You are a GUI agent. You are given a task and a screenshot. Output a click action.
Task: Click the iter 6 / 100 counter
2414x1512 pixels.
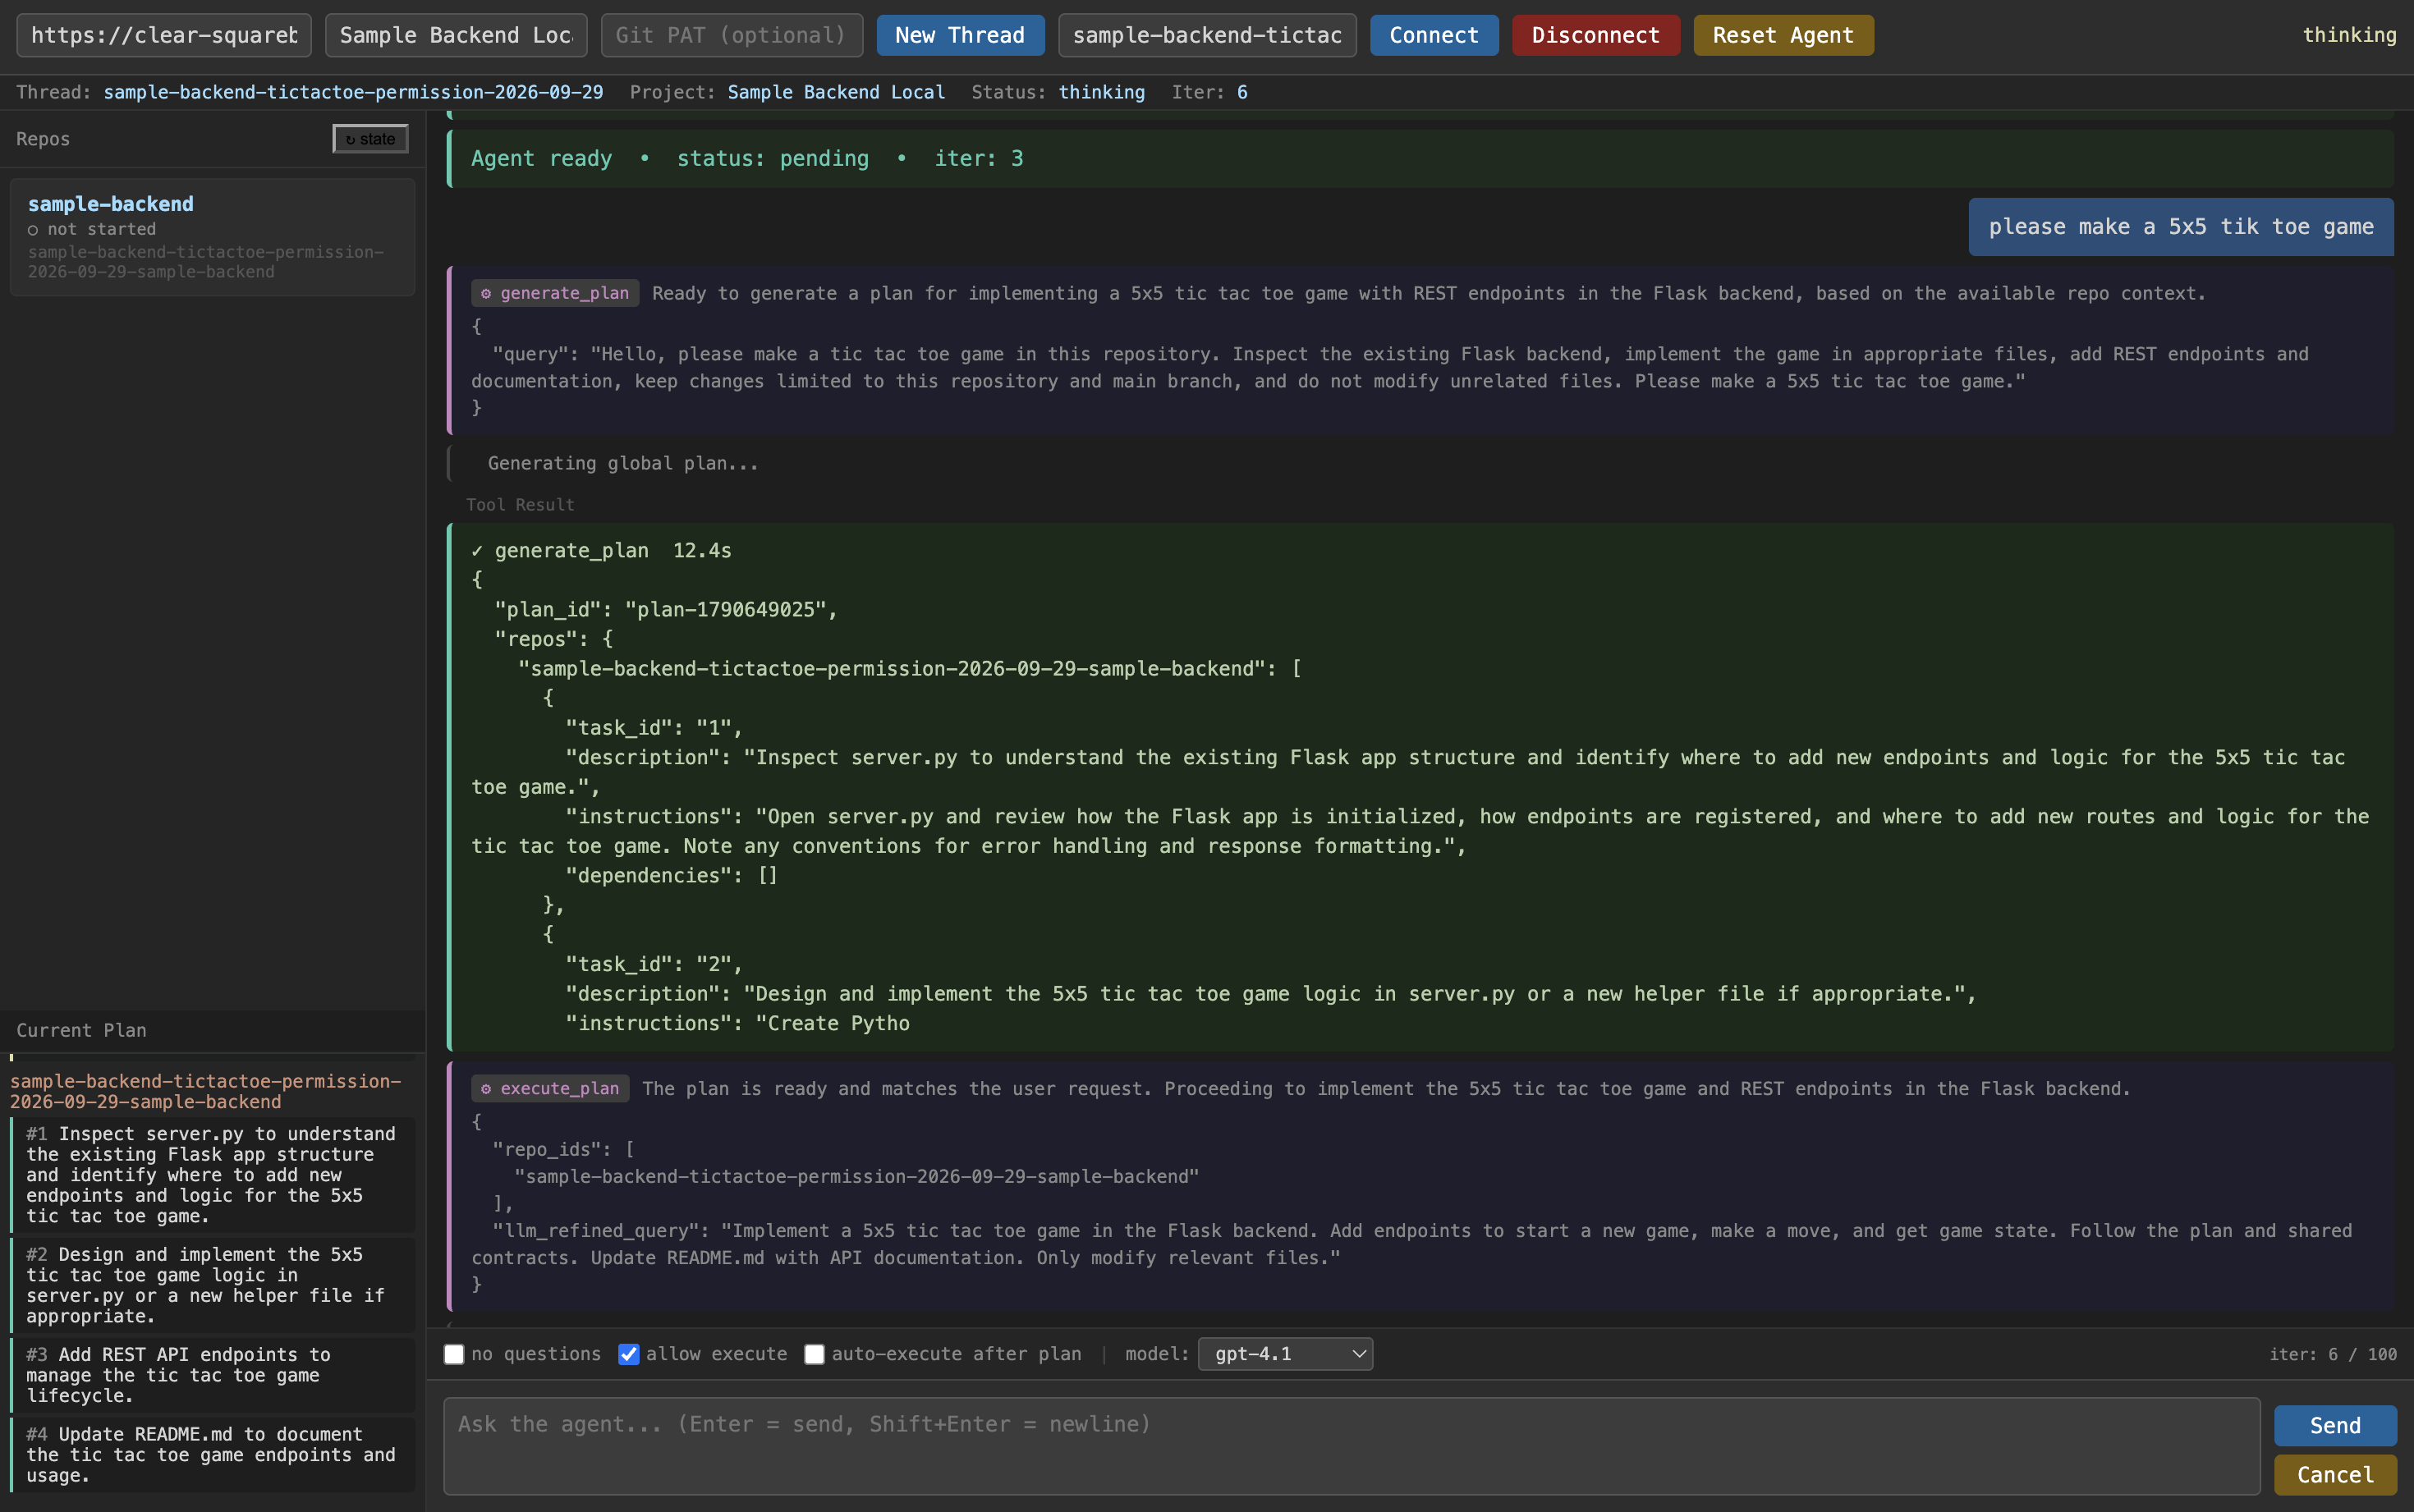[x=2332, y=1354]
